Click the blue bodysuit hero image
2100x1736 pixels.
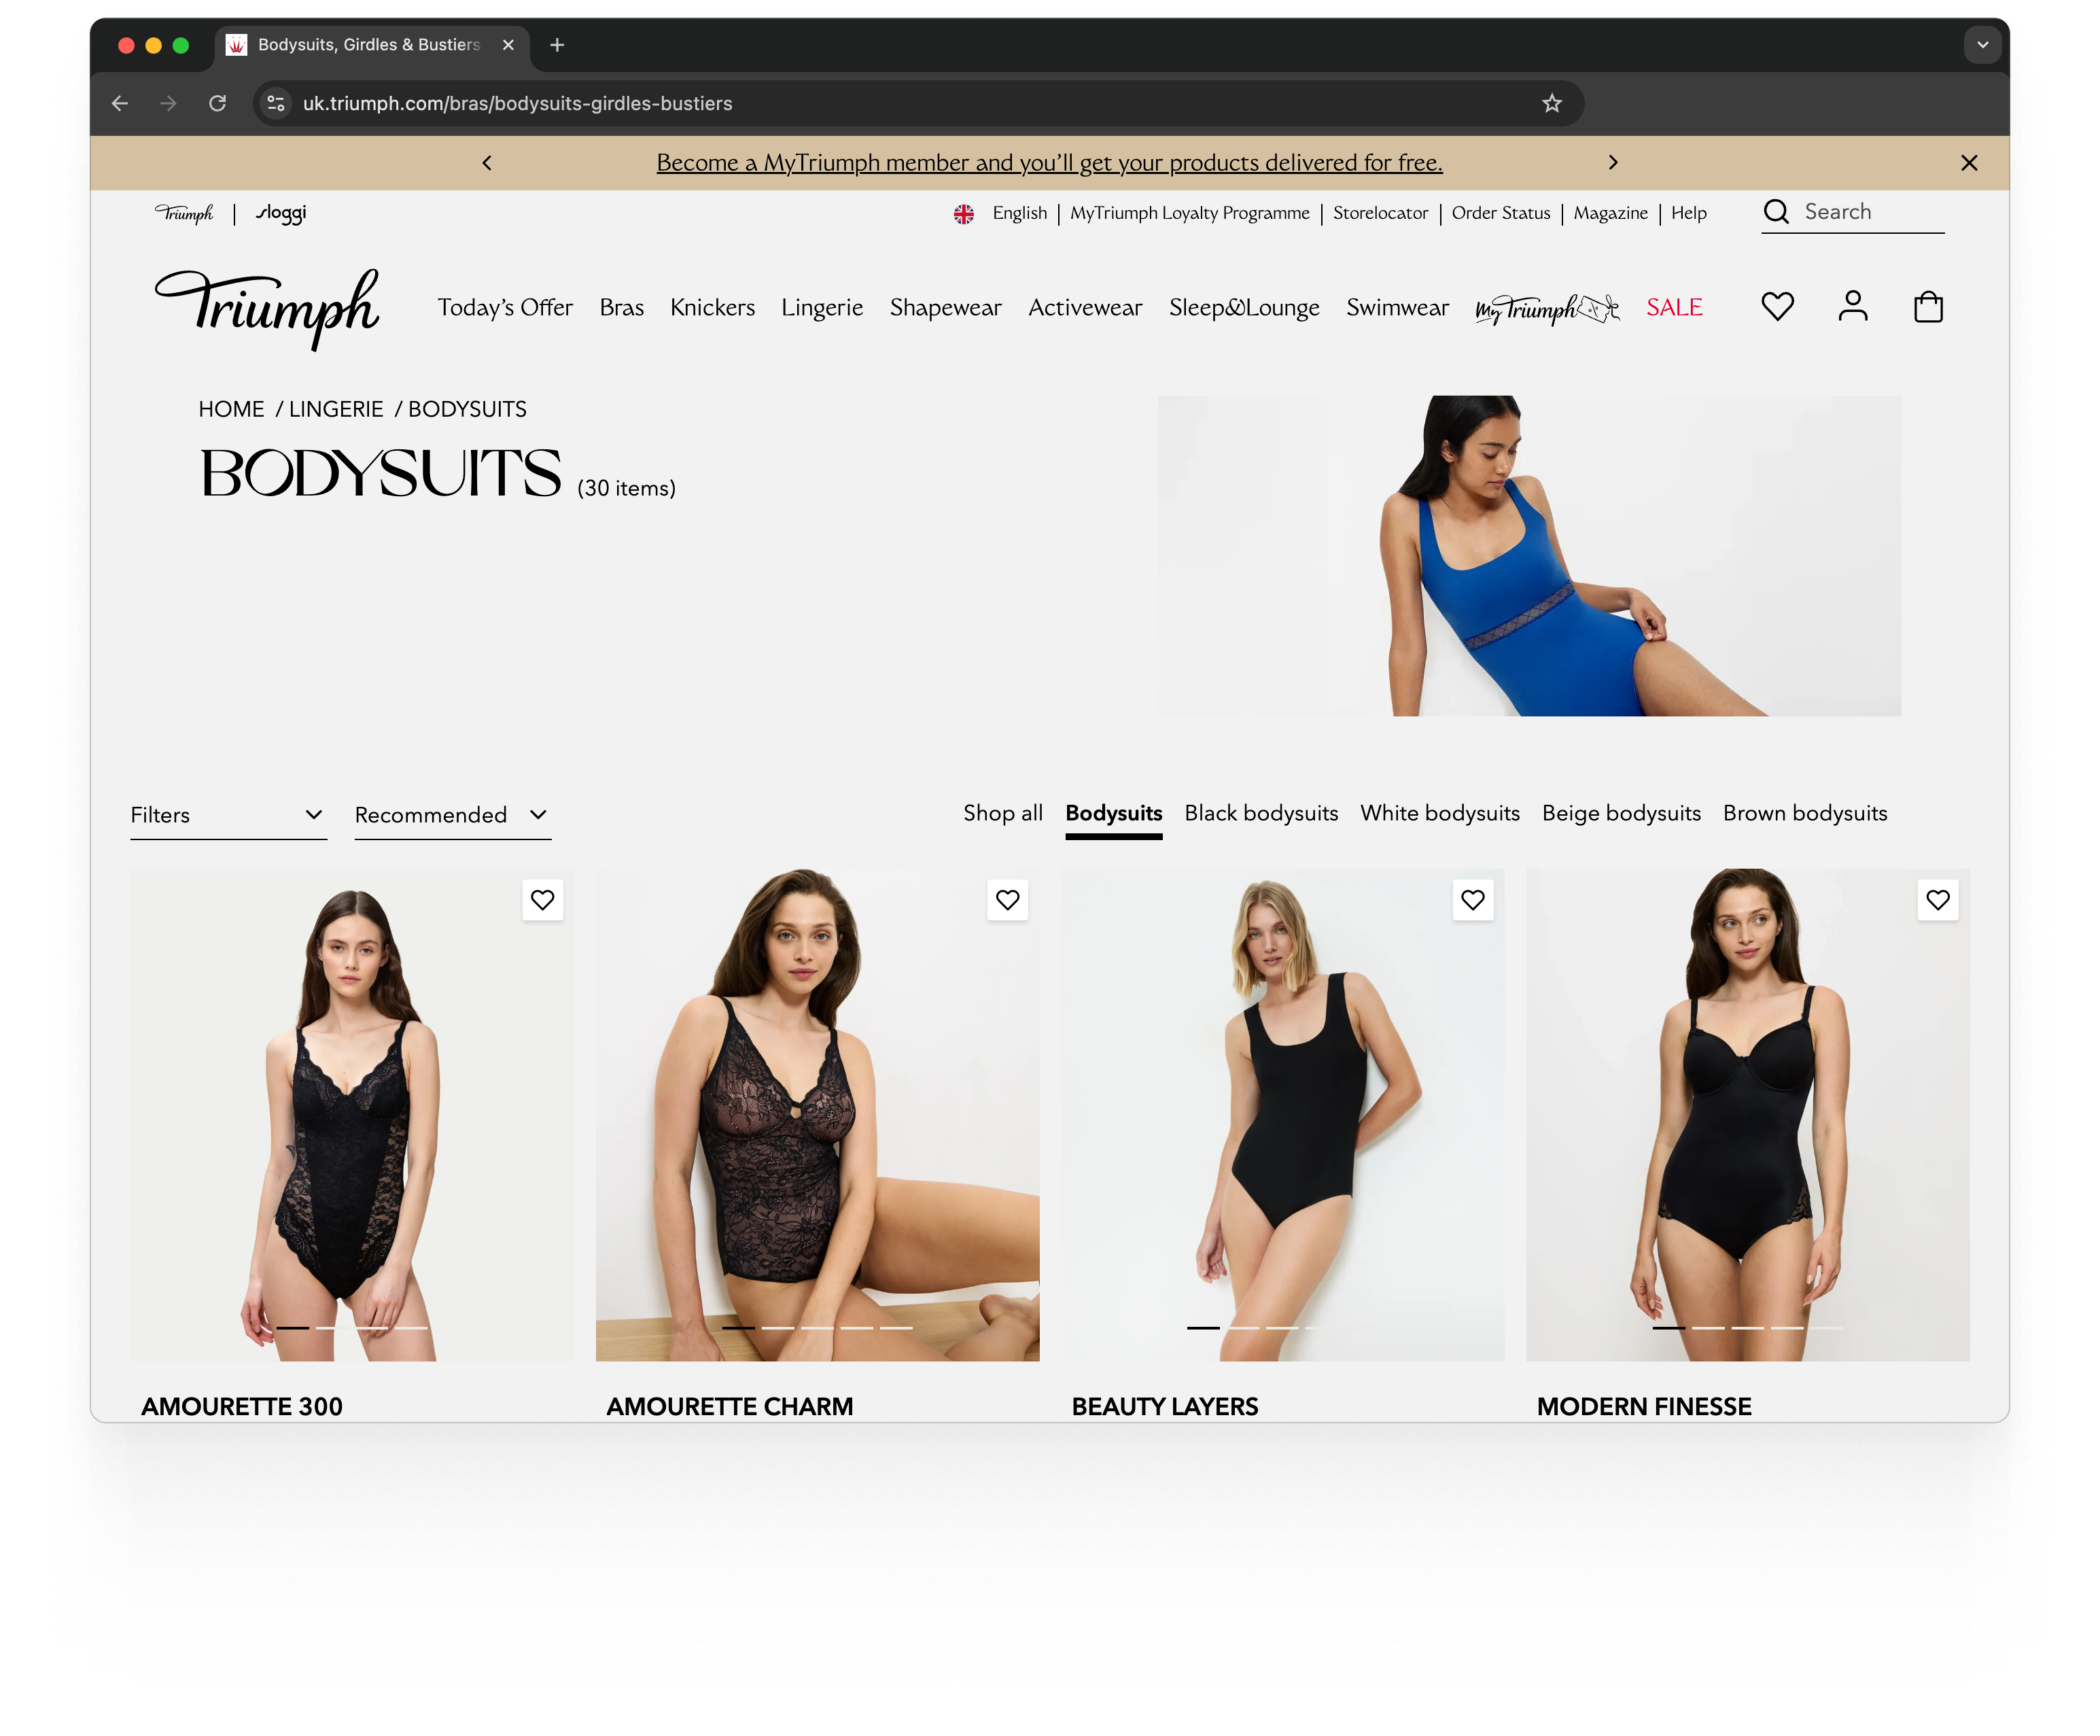(x=1529, y=556)
